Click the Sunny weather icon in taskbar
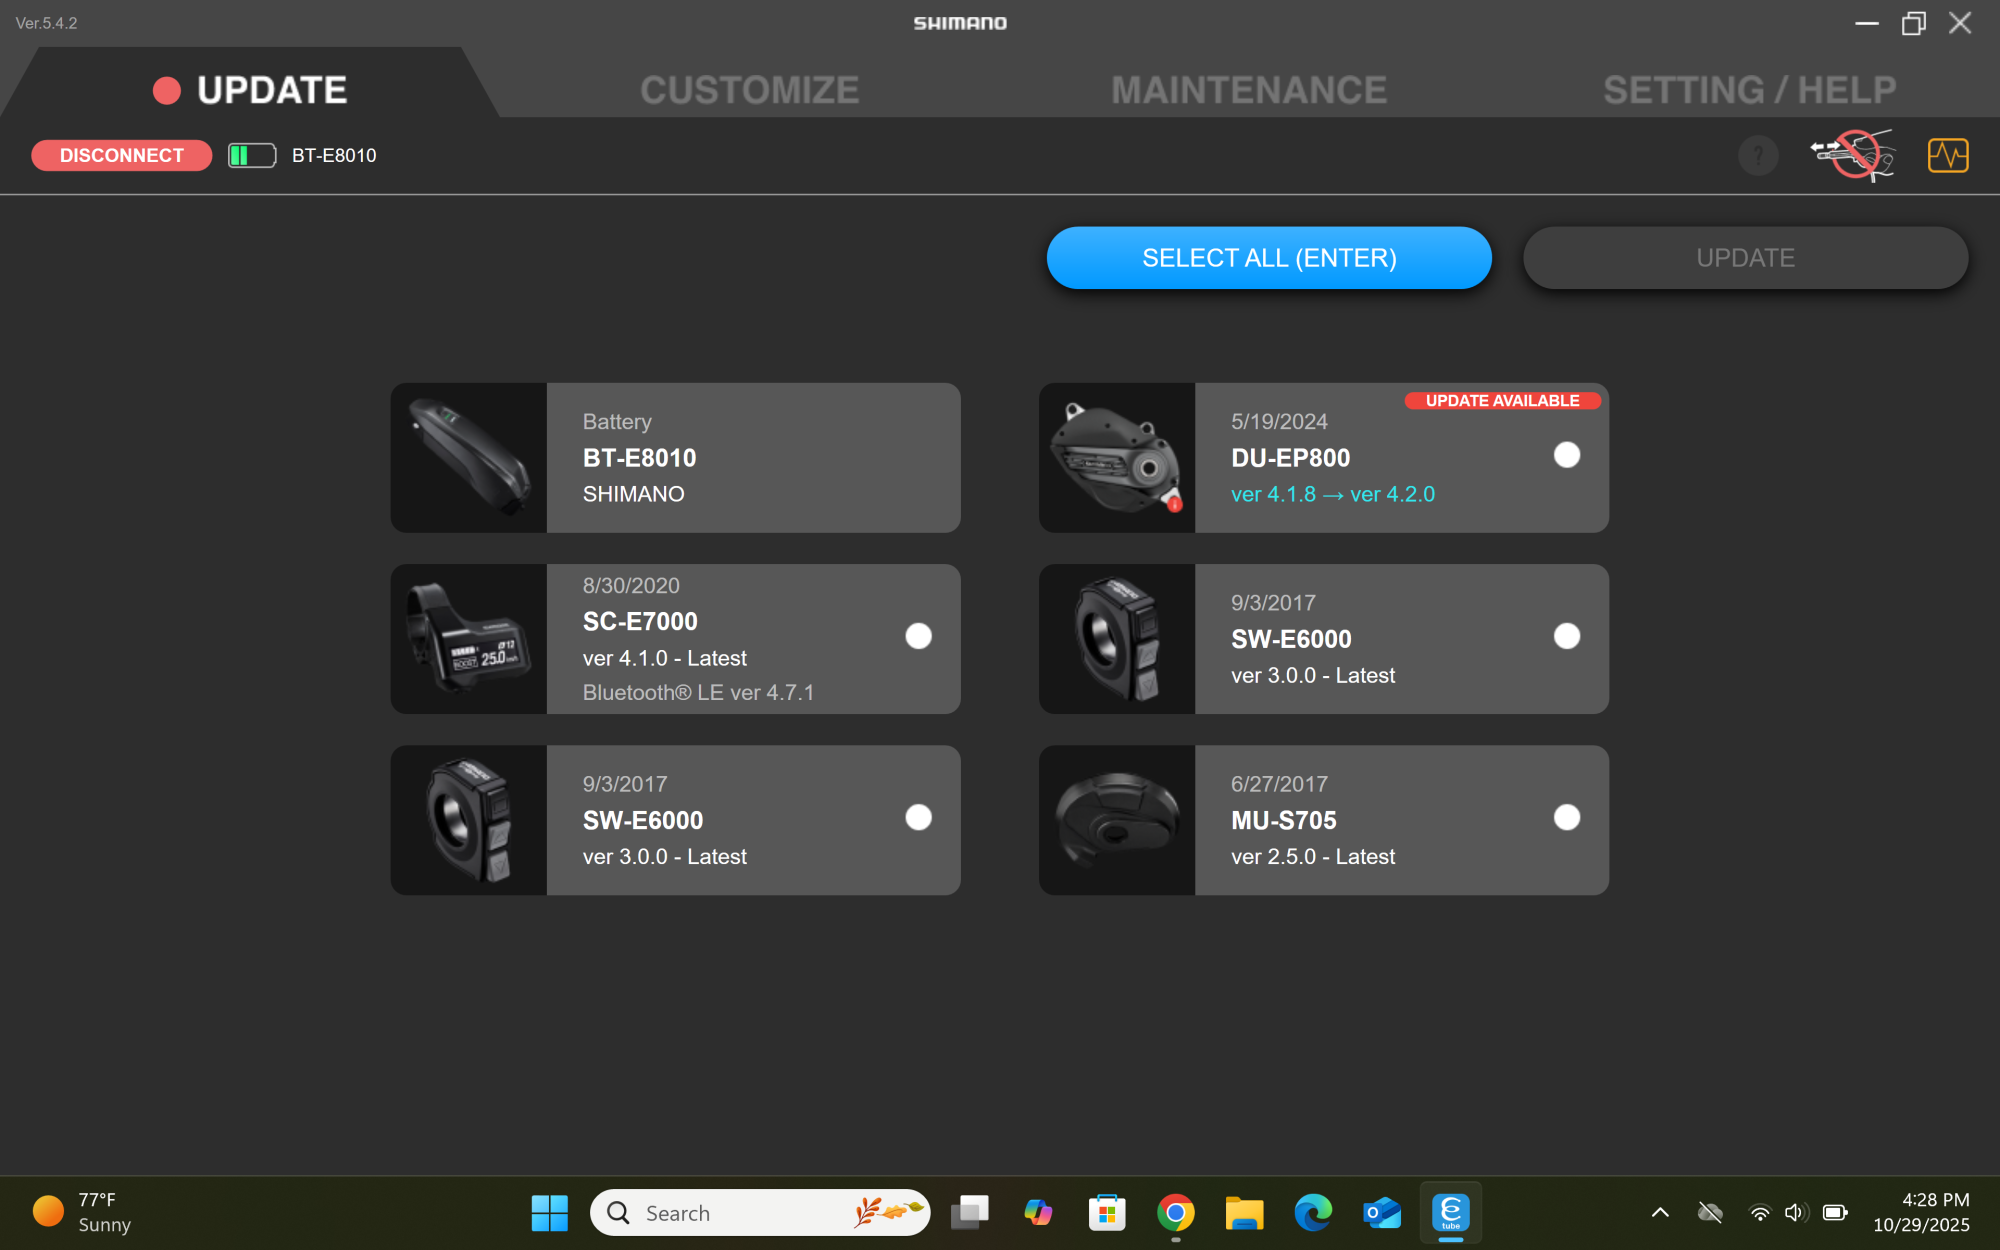The image size is (2000, 1250). click(x=47, y=1210)
